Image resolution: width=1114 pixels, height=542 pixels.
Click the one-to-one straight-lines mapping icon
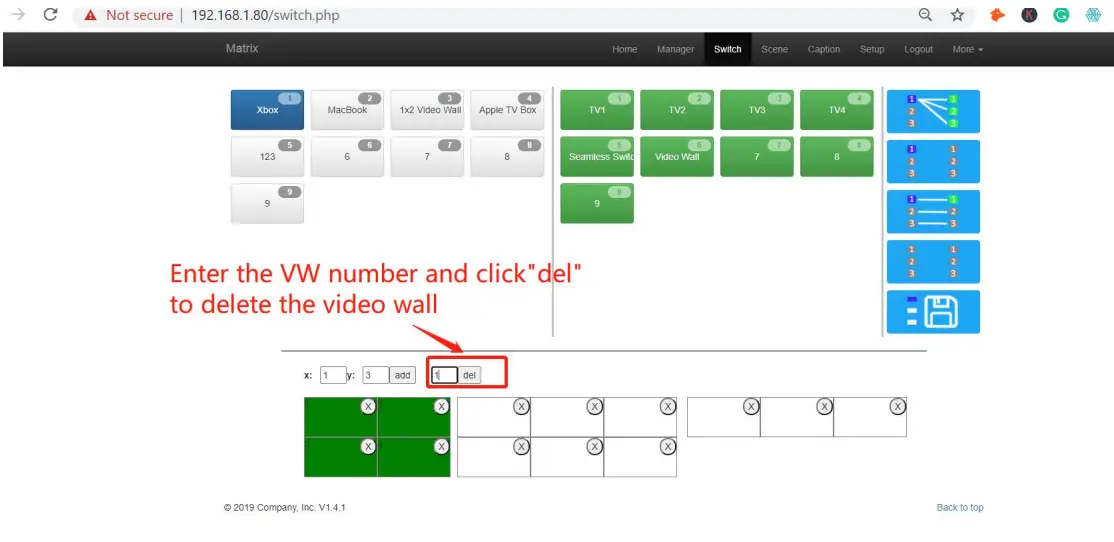pyautogui.click(x=933, y=212)
